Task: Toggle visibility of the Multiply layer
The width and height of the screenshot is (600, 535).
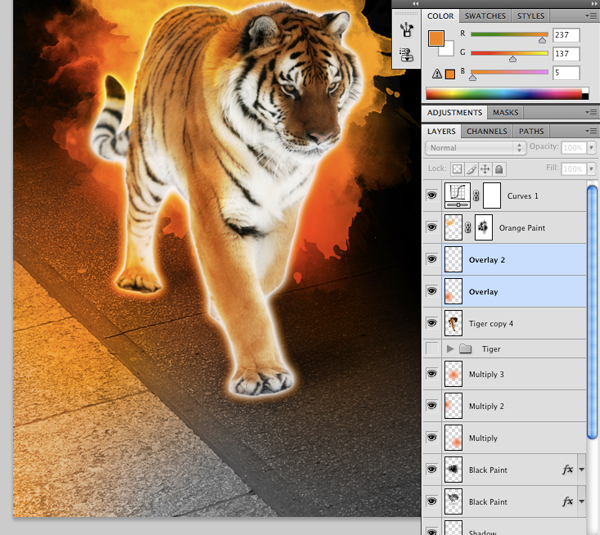Action: pyautogui.click(x=432, y=437)
